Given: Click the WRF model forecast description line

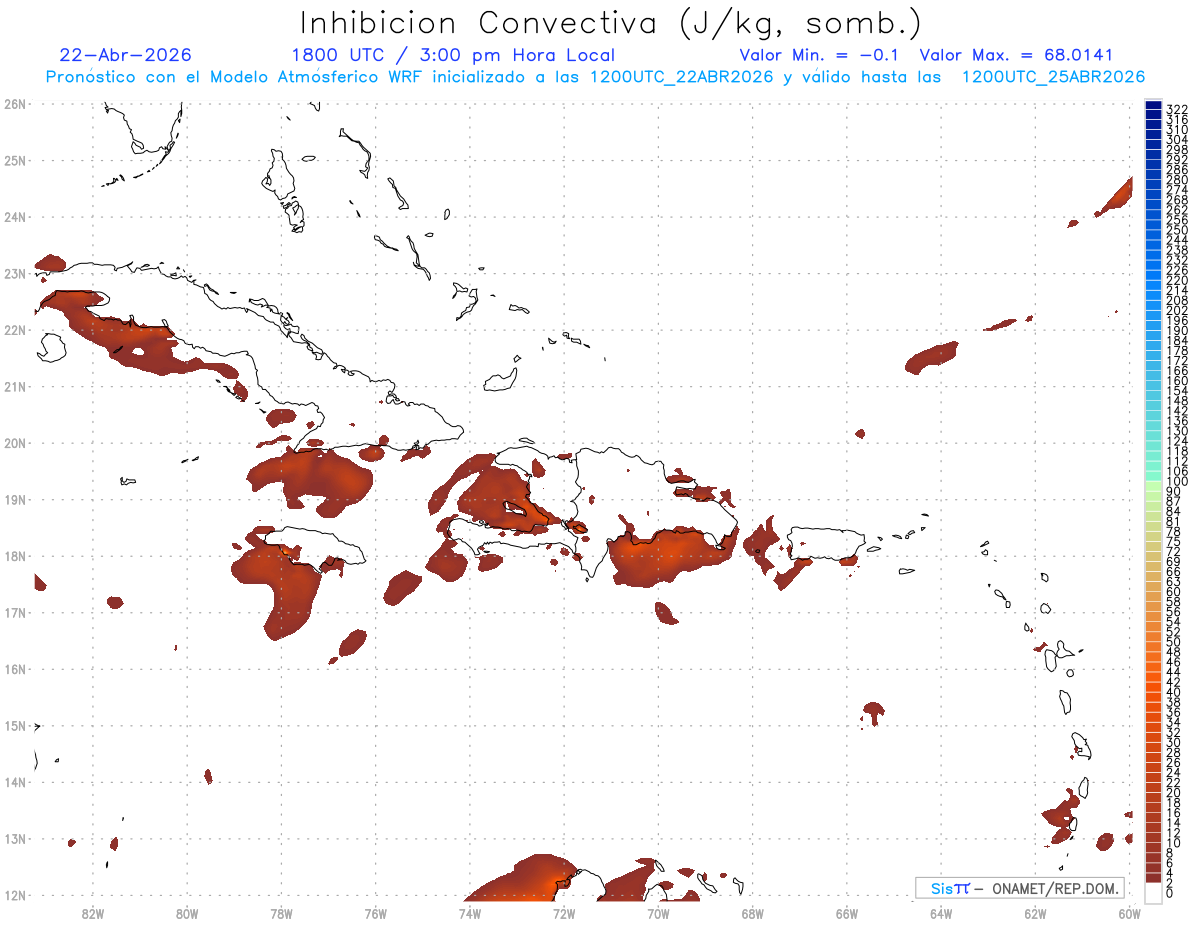Looking at the screenshot, I should (x=595, y=77).
